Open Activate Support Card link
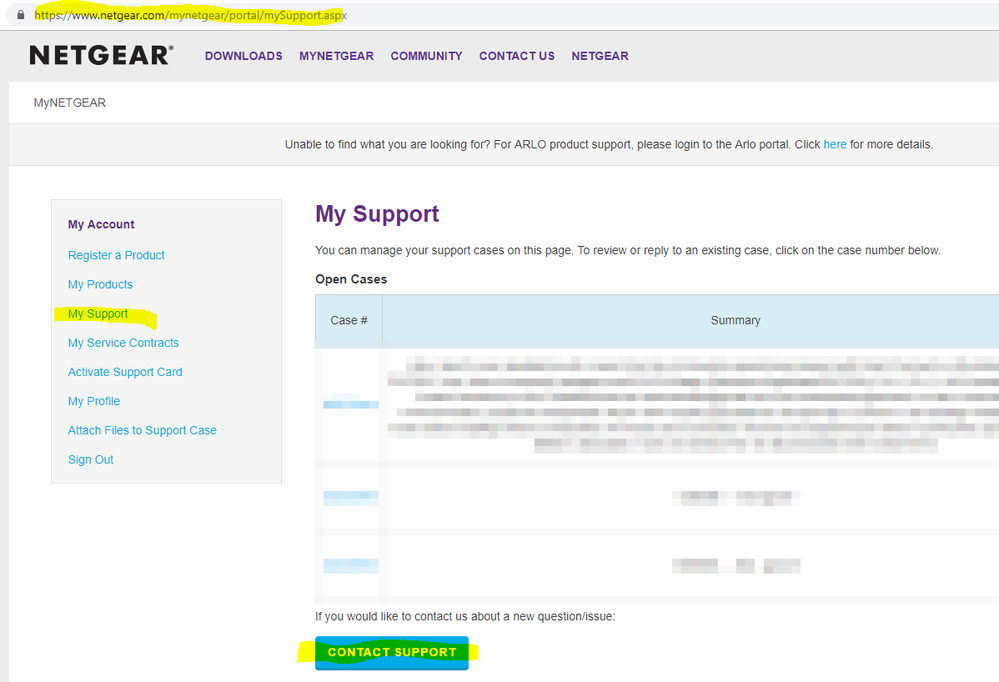 125,372
